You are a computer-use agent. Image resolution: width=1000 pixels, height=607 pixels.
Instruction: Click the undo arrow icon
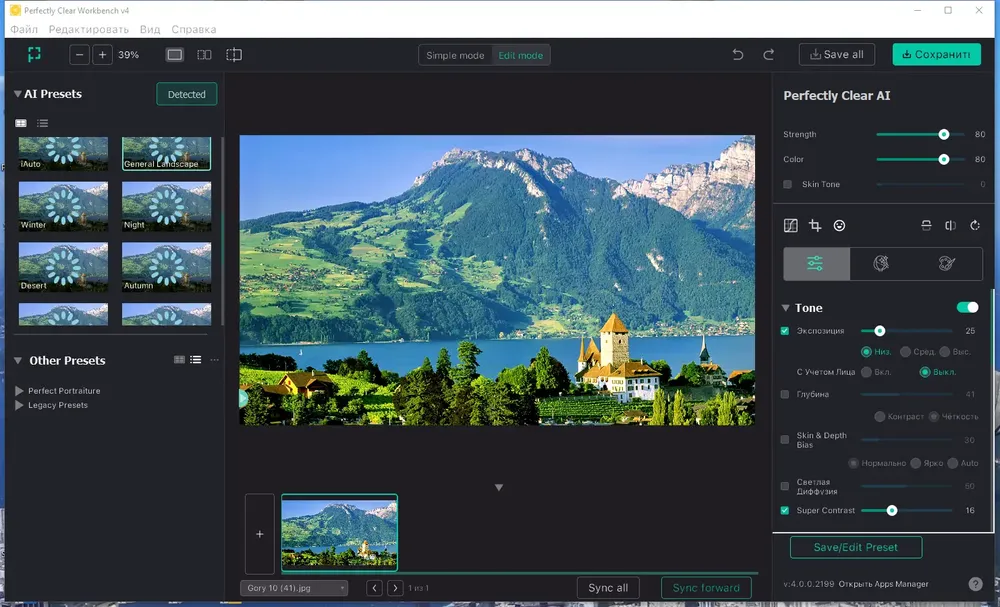click(x=738, y=55)
